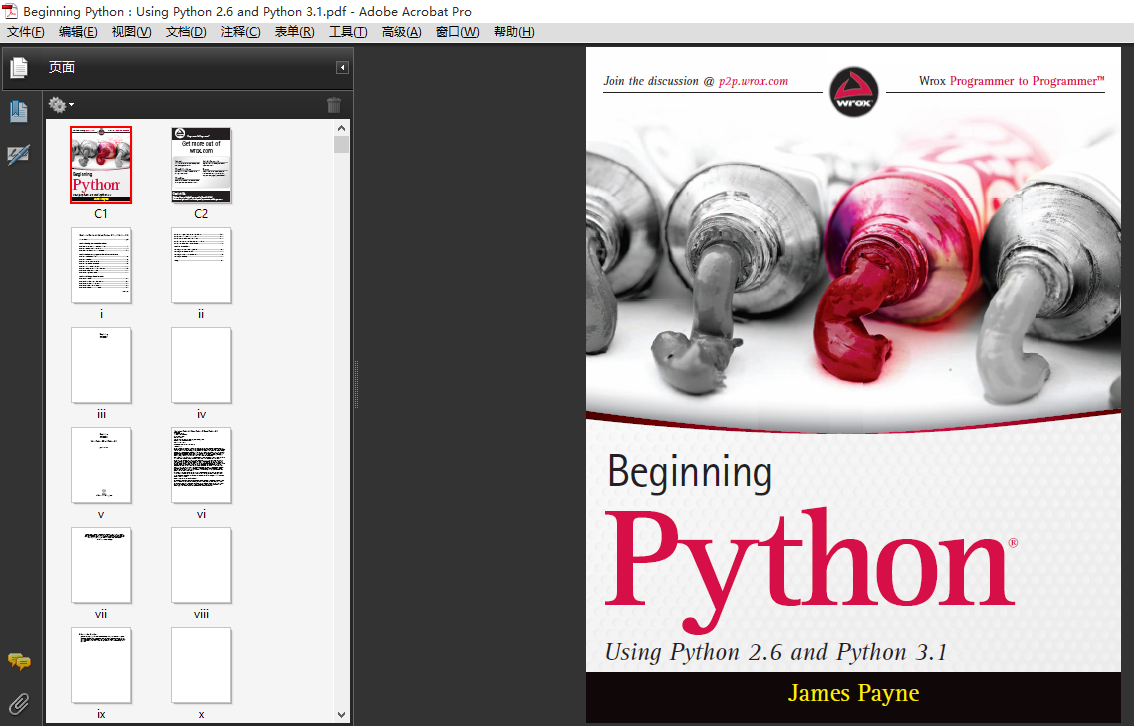Select page ix thumbnail
Viewport: 1134px width, 726px height.
(101, 665)
